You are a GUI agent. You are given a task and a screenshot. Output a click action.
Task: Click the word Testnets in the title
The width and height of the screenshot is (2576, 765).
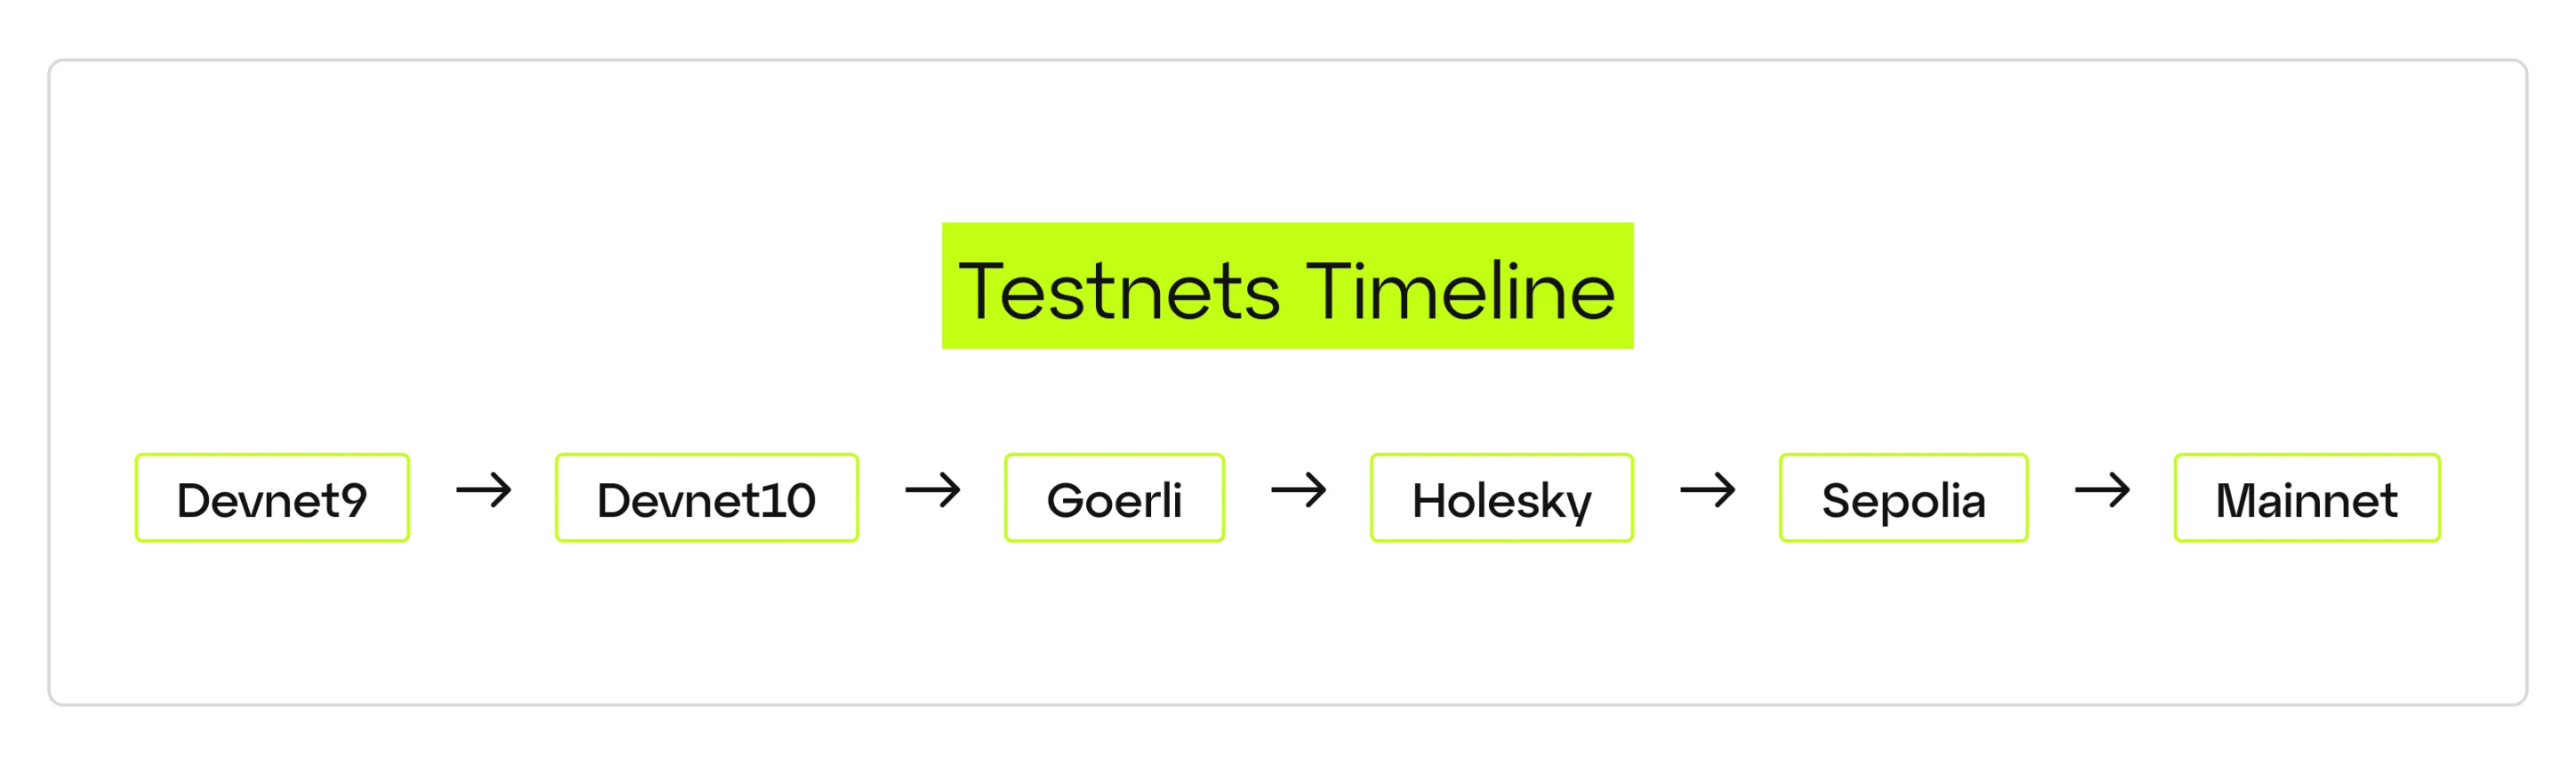(1119, 291)
